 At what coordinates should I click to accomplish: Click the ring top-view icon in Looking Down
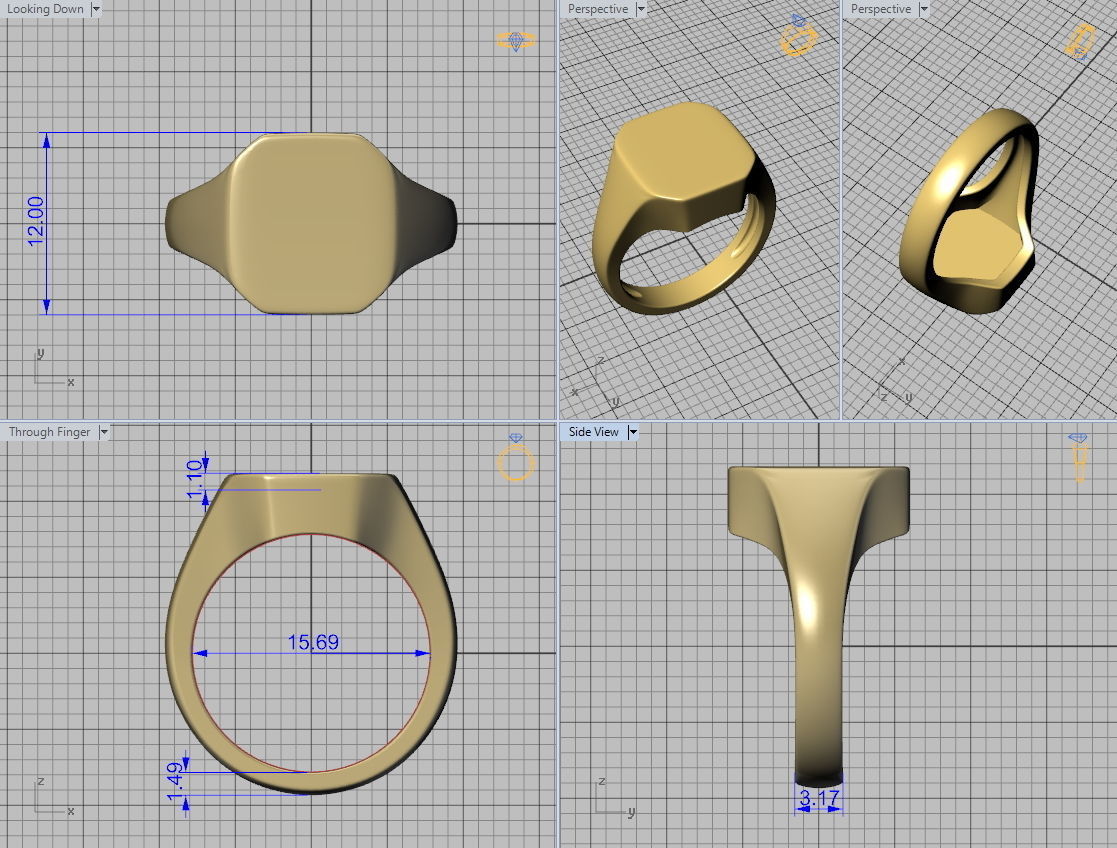(516, 41)
